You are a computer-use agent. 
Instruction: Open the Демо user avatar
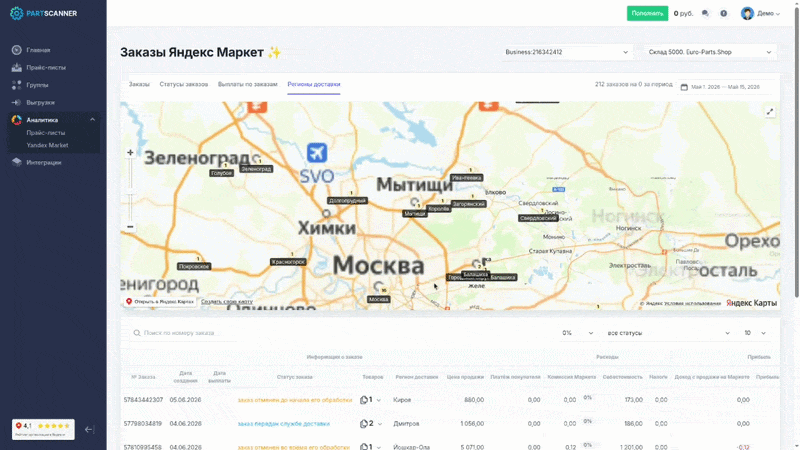(x=747, y=13)
